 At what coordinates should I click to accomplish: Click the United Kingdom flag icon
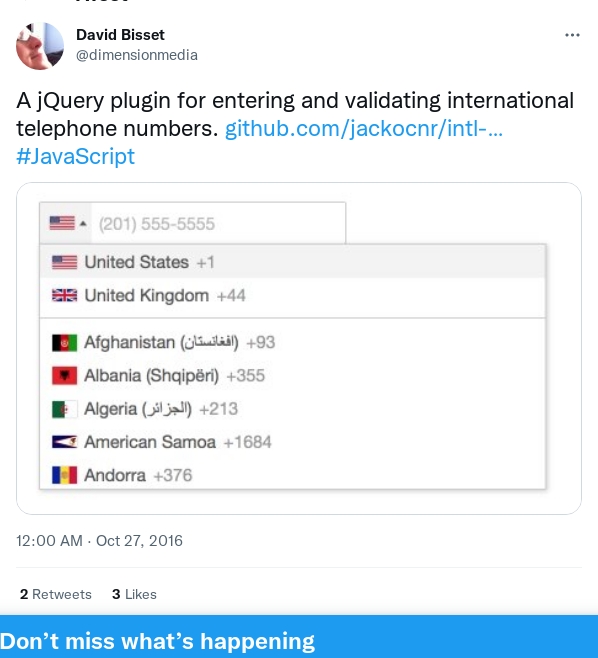pos(64,295)
